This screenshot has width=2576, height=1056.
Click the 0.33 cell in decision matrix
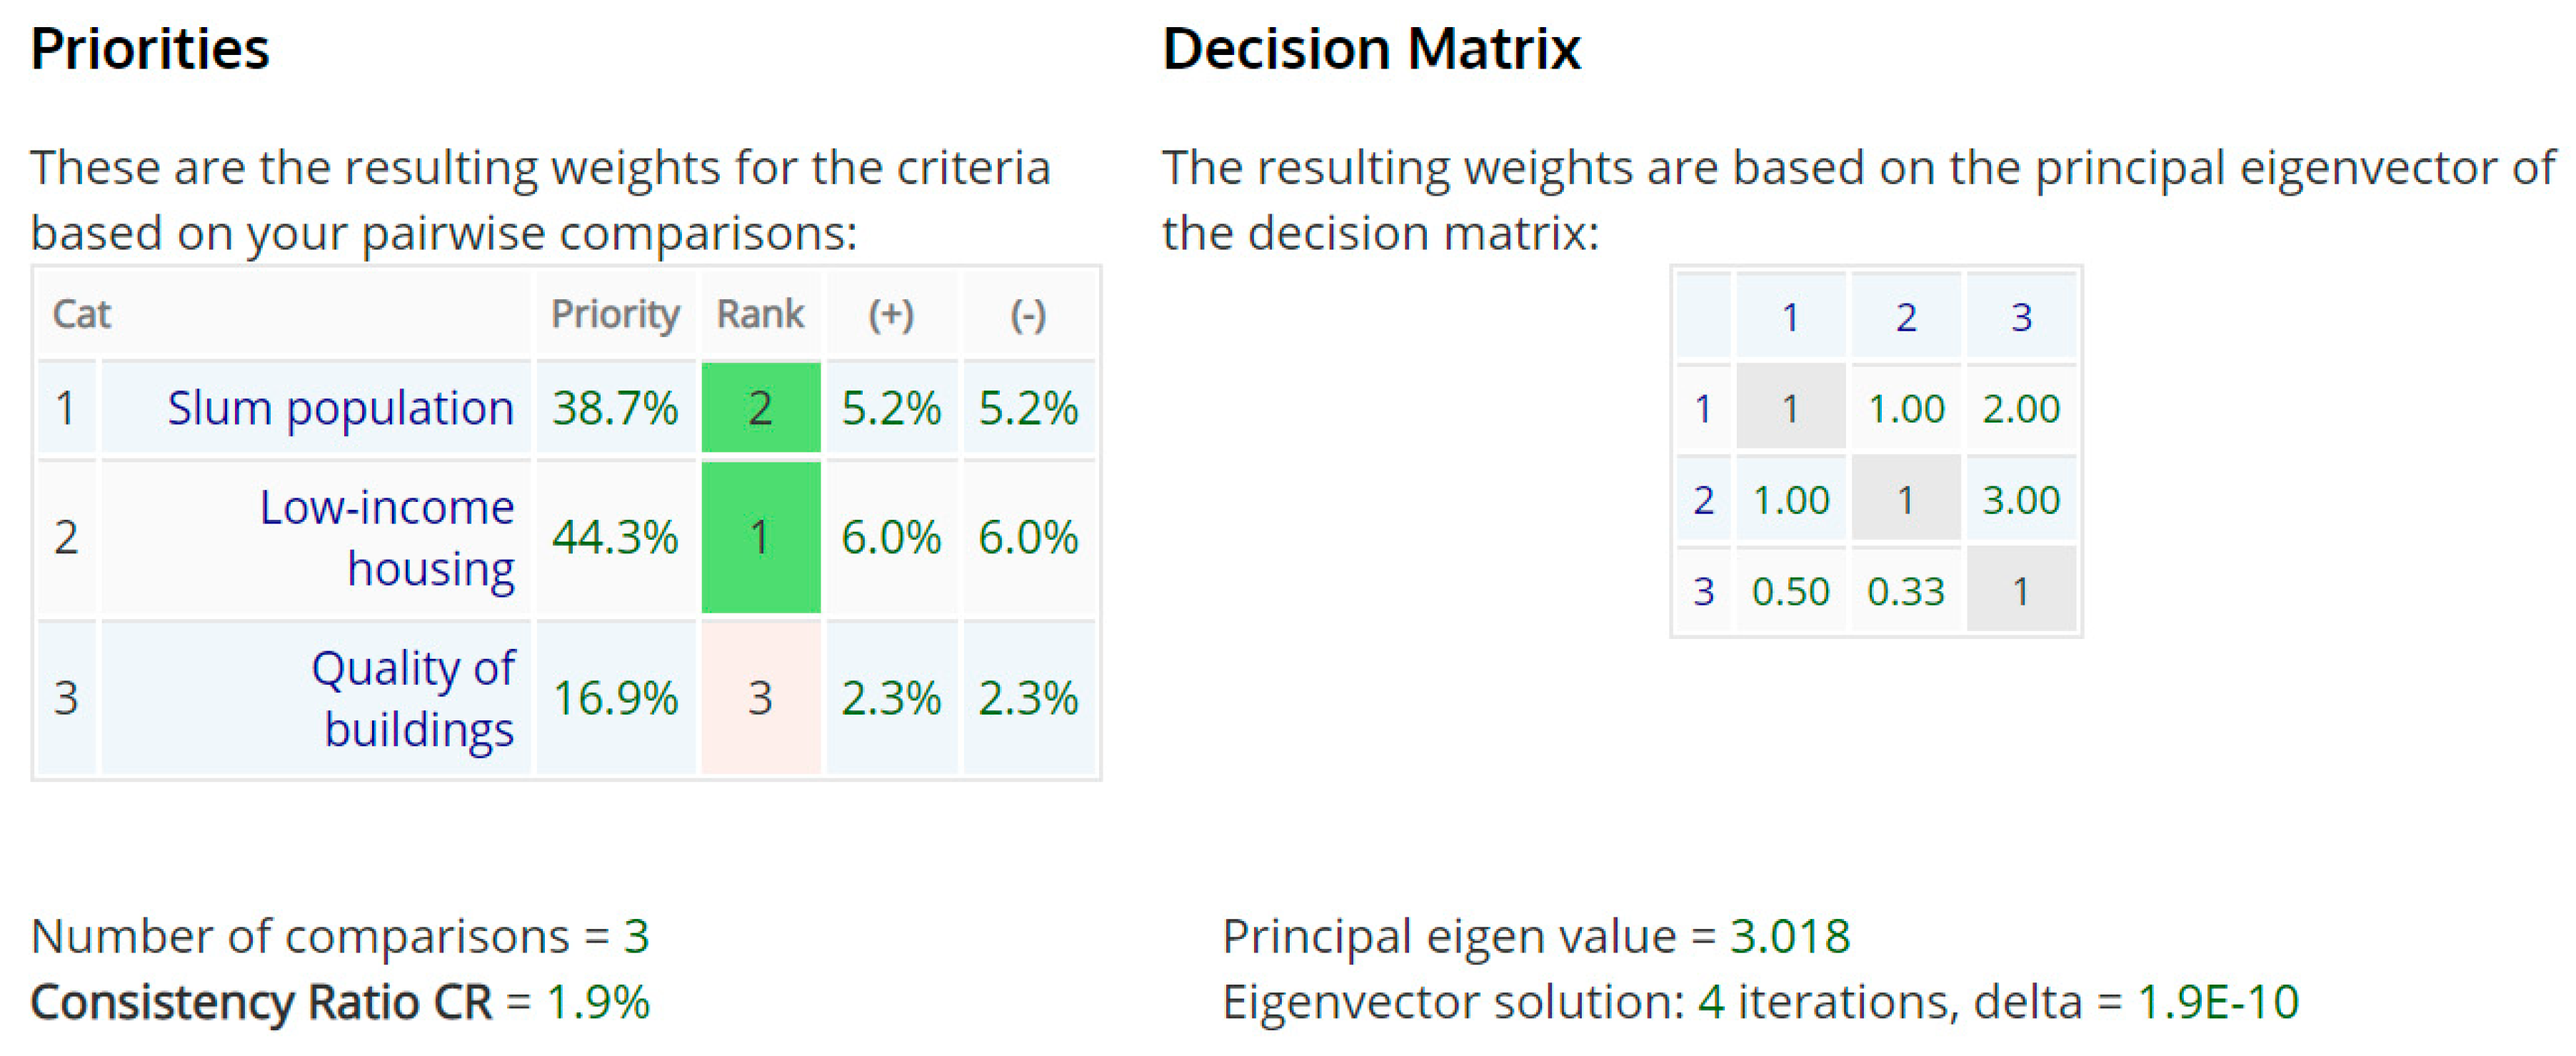[1906, 591]
